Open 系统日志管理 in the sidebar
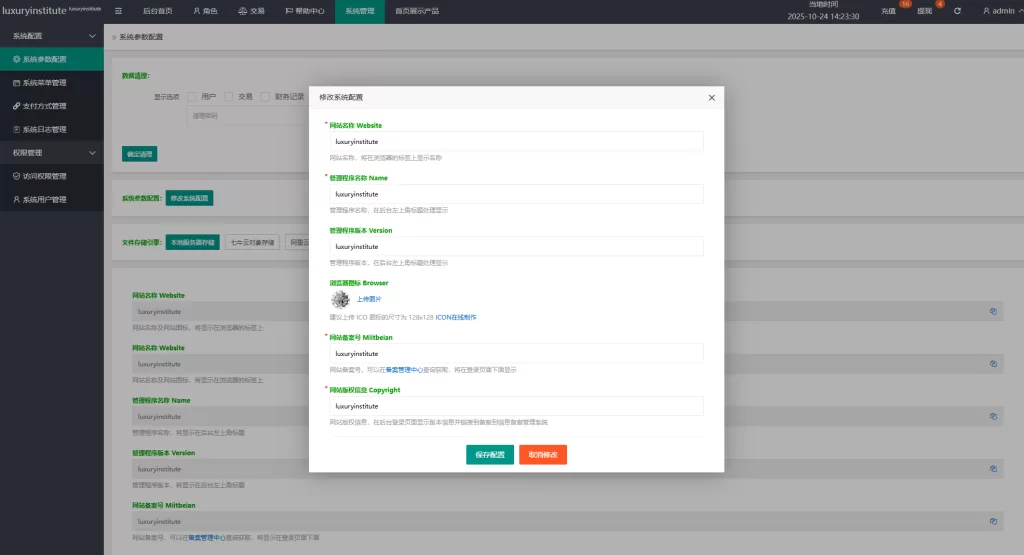Screen dimensions: 1024x555 click(45, 129)
